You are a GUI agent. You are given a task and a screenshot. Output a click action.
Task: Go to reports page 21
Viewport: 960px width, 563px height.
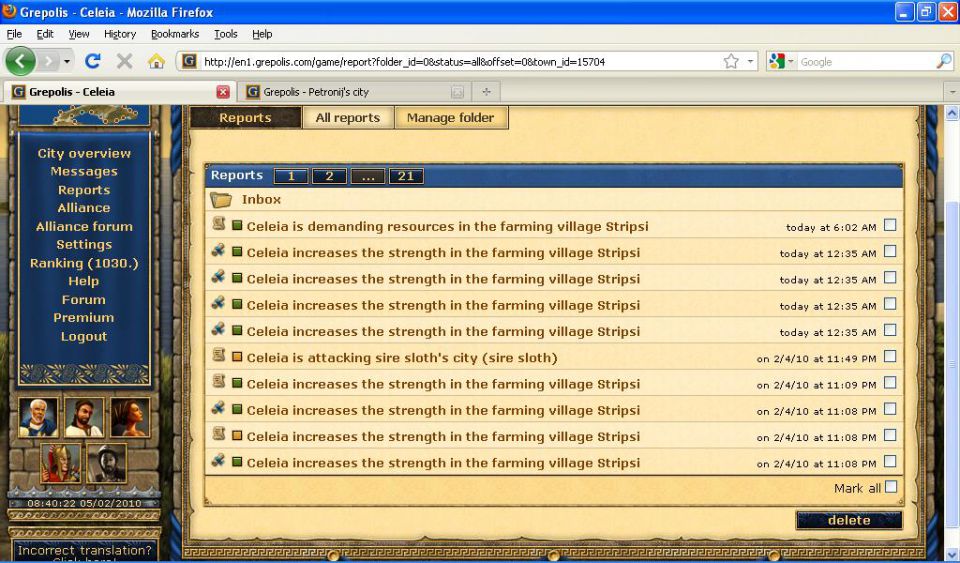(406, 176)
